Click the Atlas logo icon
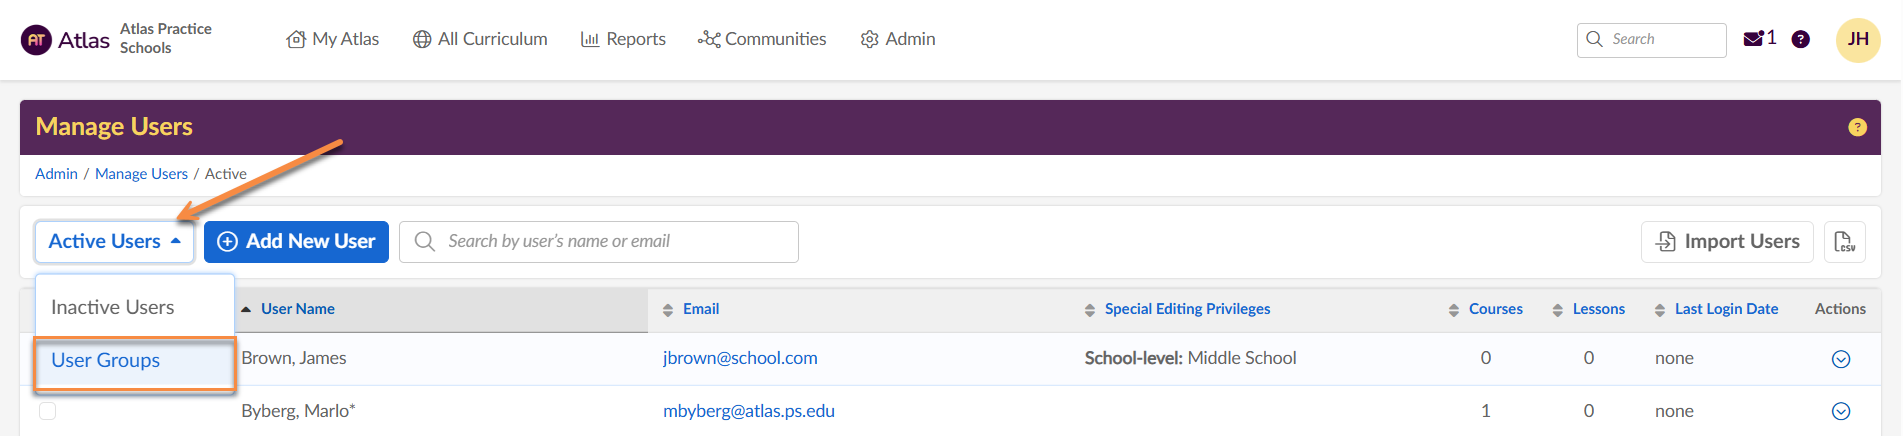Viewport: 1903px width, 436px height. point(36,40)
